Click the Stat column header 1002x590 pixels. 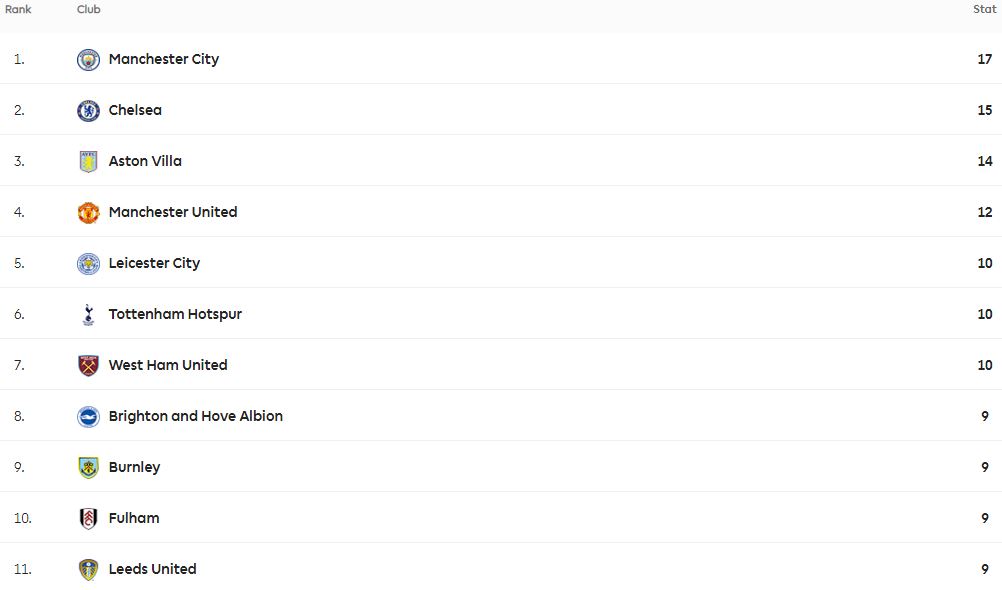coord(984,10)
